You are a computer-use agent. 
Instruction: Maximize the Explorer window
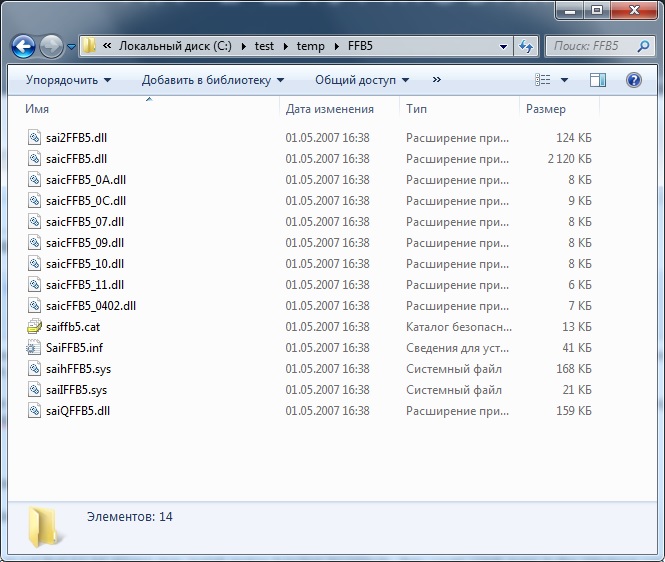pos(597,10)
